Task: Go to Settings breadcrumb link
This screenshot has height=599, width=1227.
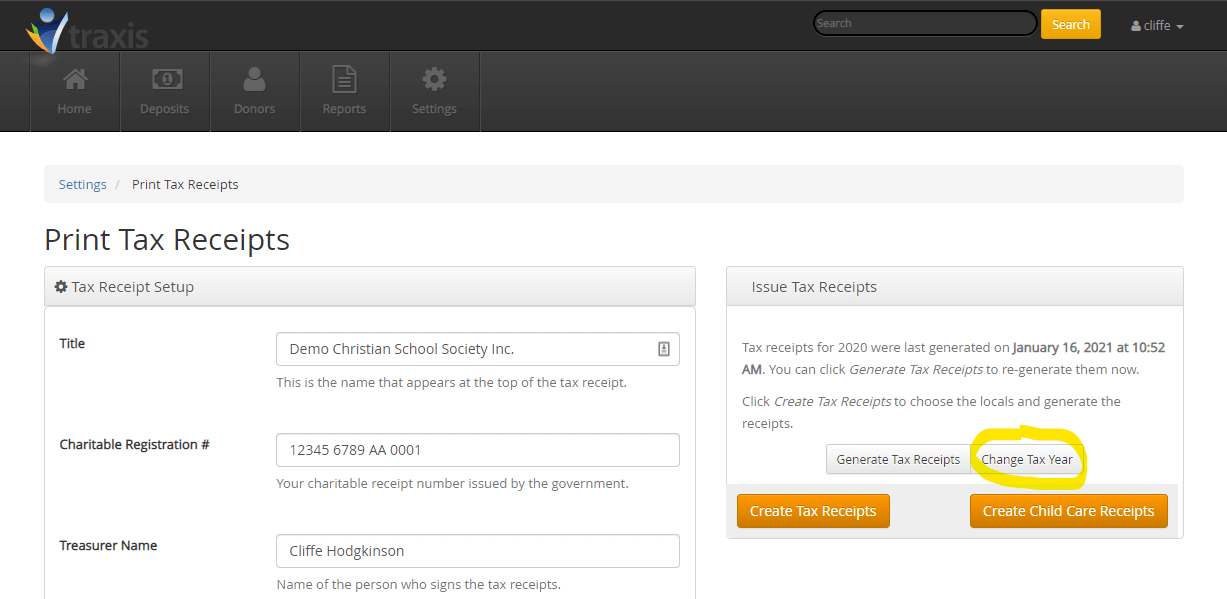Action: point(82,184)
